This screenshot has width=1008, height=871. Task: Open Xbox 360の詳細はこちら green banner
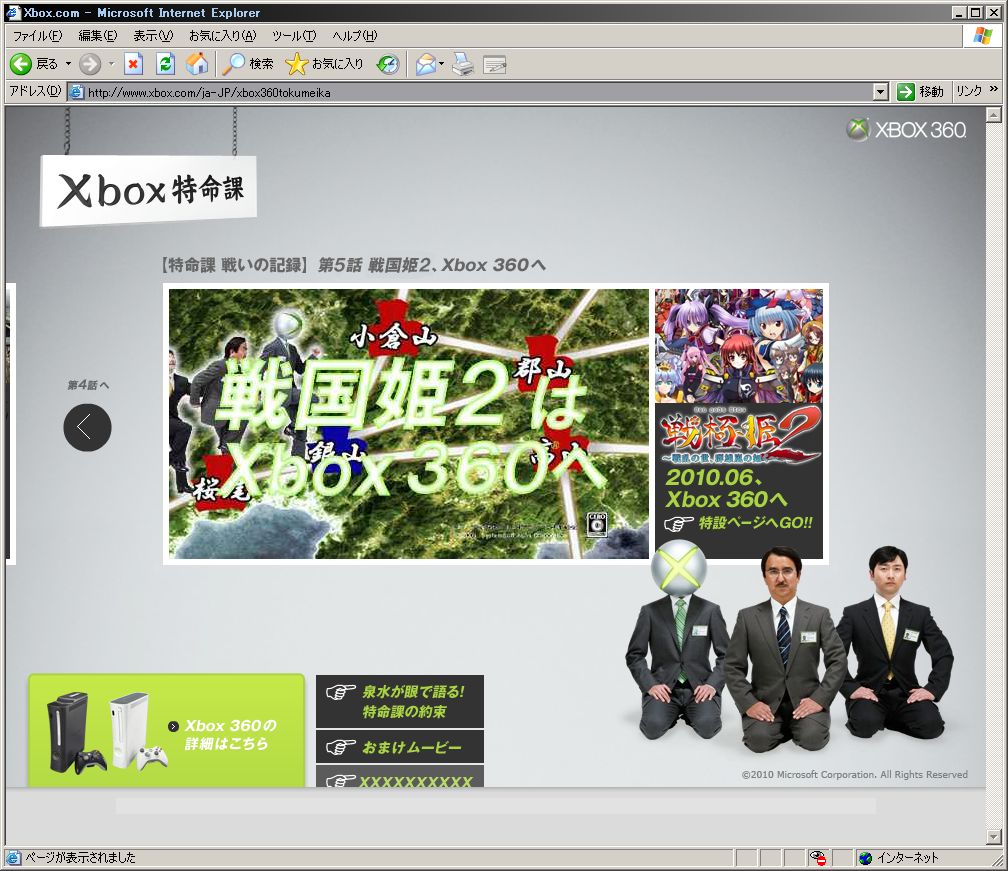point(166,730)
